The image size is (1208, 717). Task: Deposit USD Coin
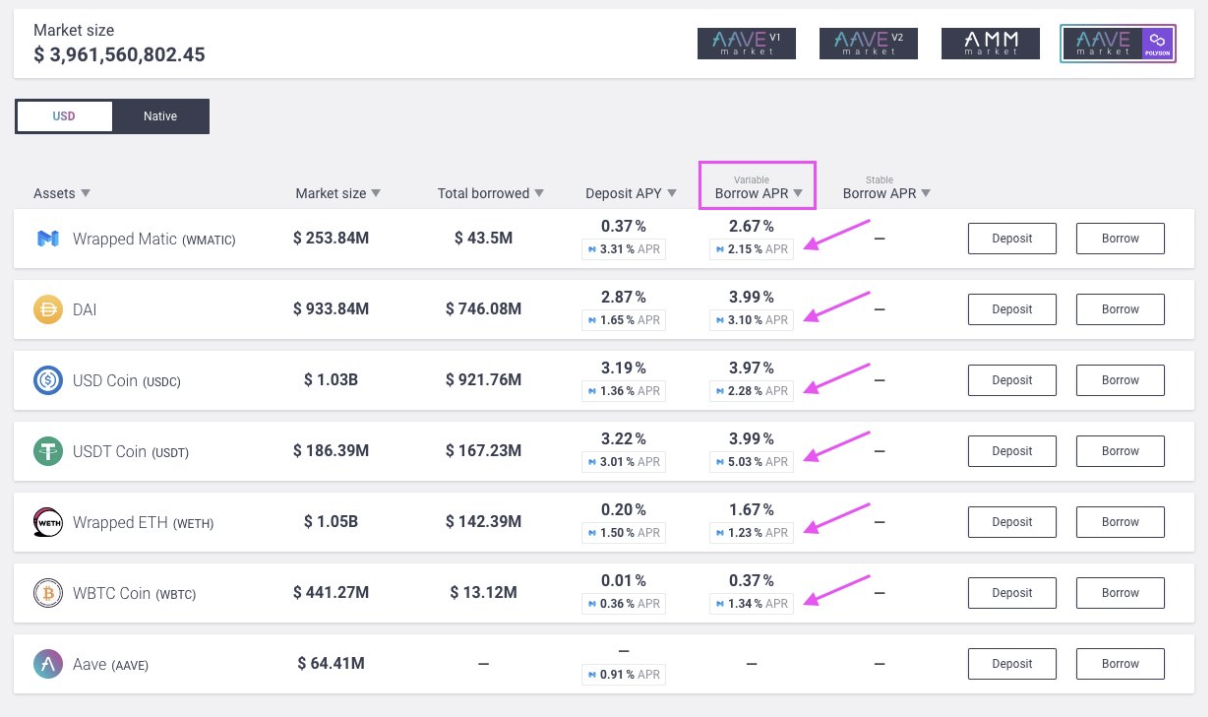pyautogui.click(x=1012, y=381)
